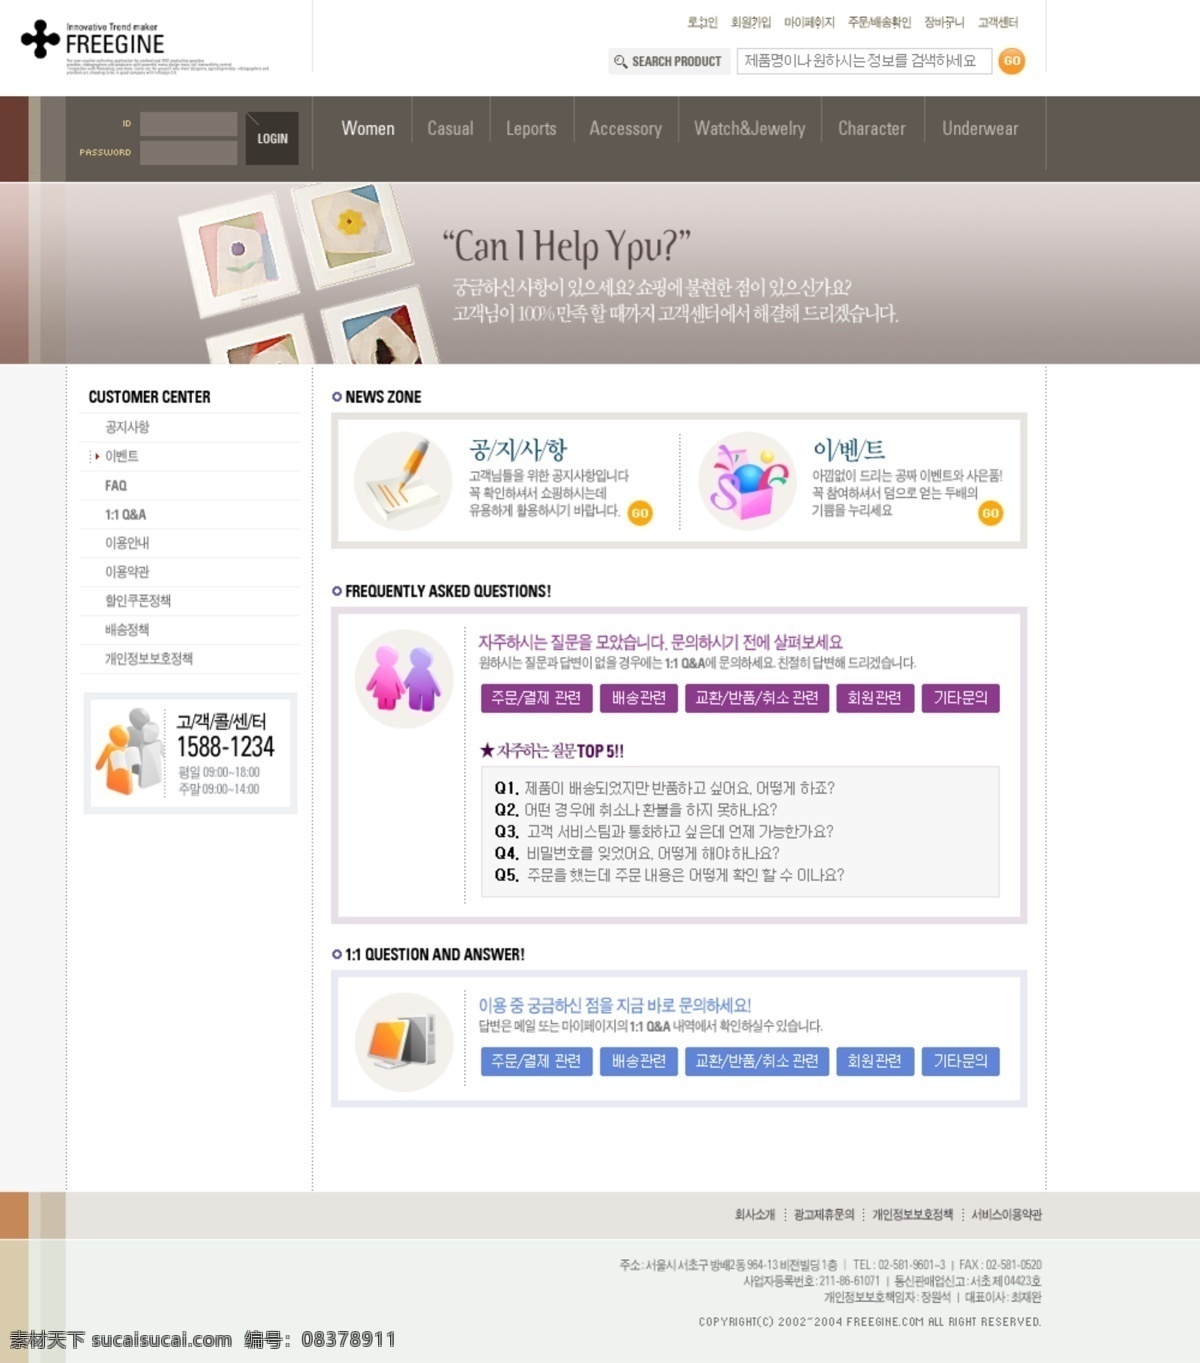Screen dimensions: 1200x1363
Task: Click the 고객센터 top link
Action: point(998,22)
